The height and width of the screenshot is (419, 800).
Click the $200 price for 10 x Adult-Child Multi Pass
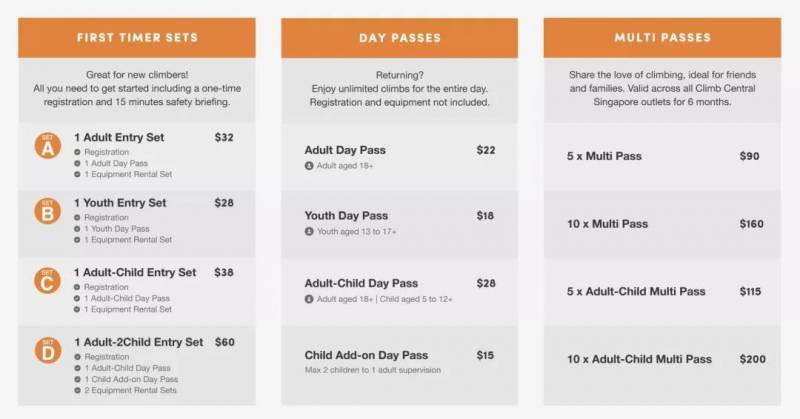(x=752, y=359)
